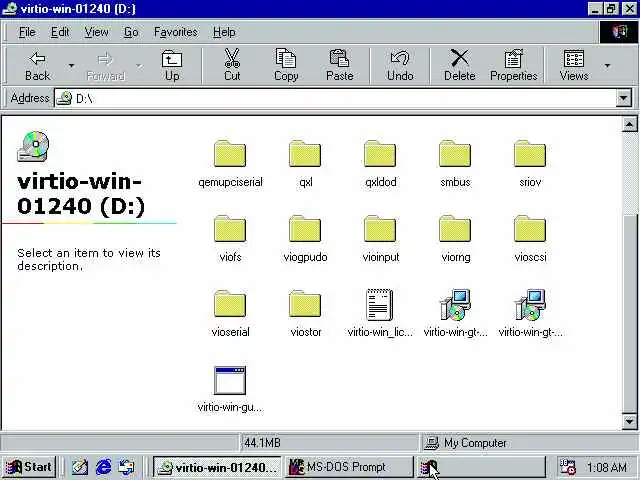Image resolution: width=640 pixels, height=480 pixels.
Task: Click the virtio-win-01240 taskbar button
Action: pyautogui.click(x=217, y=467)
